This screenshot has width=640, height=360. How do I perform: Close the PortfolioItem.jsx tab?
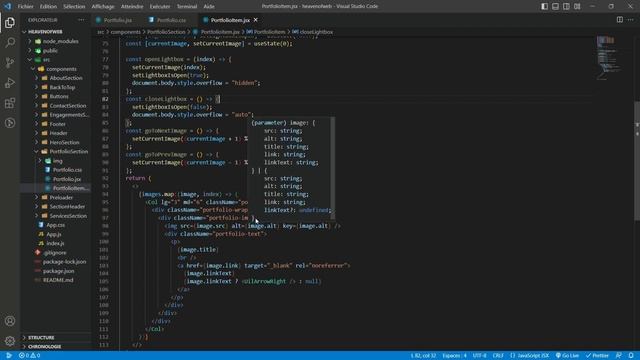pos(256,20)
